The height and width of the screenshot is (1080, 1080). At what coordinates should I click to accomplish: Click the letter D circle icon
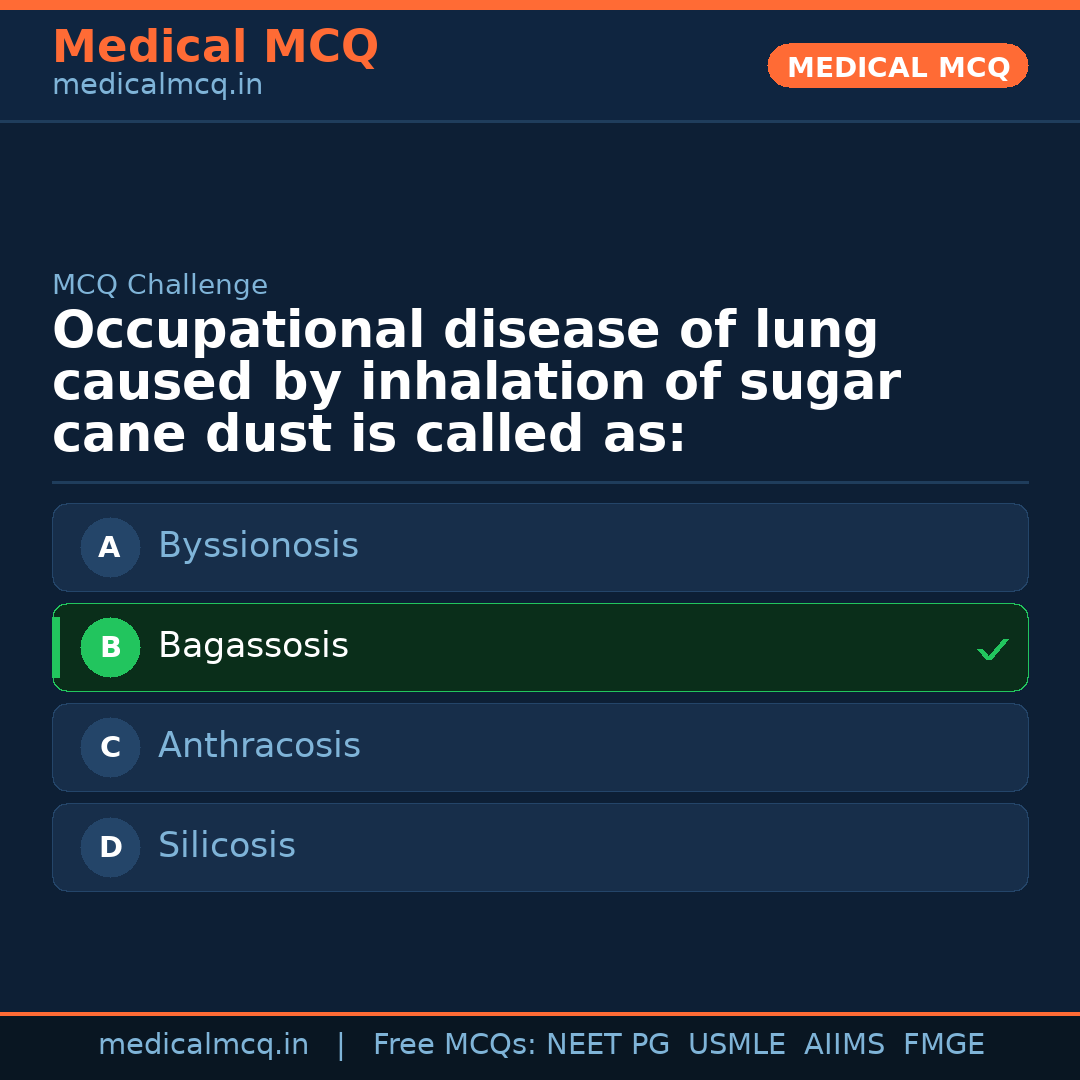(x=110, y=847)
